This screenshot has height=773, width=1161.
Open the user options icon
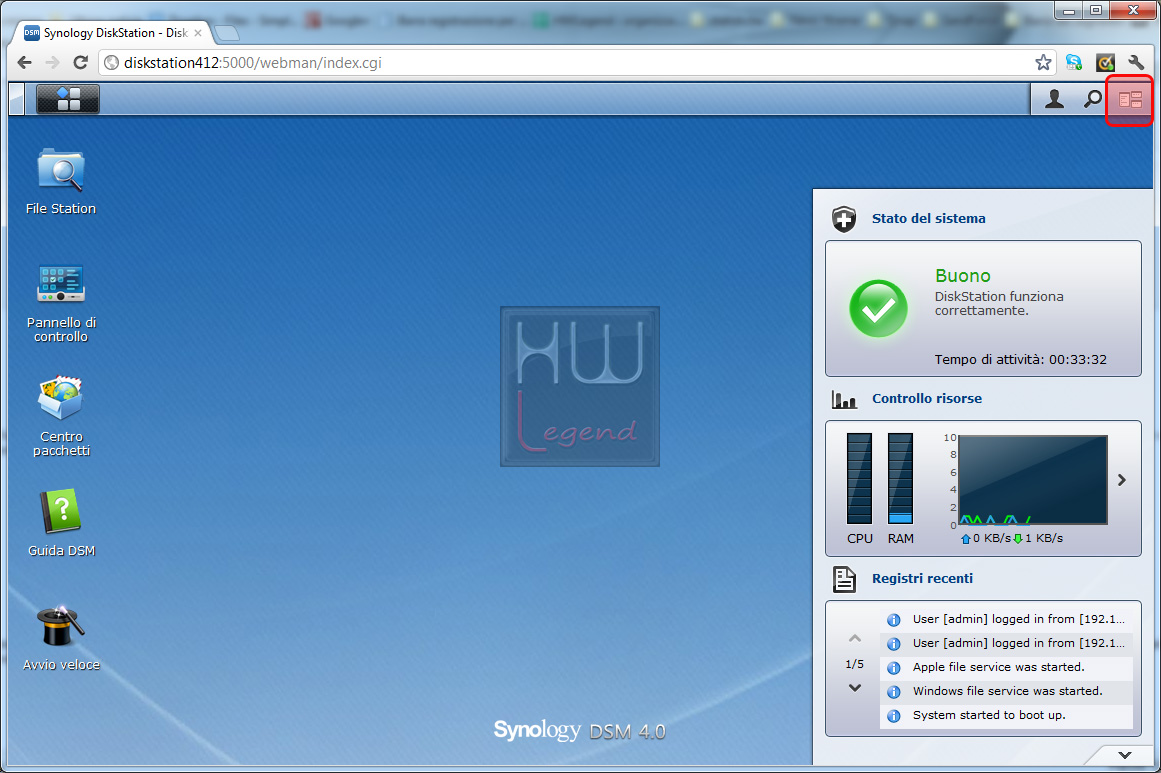coord(1054,98)
